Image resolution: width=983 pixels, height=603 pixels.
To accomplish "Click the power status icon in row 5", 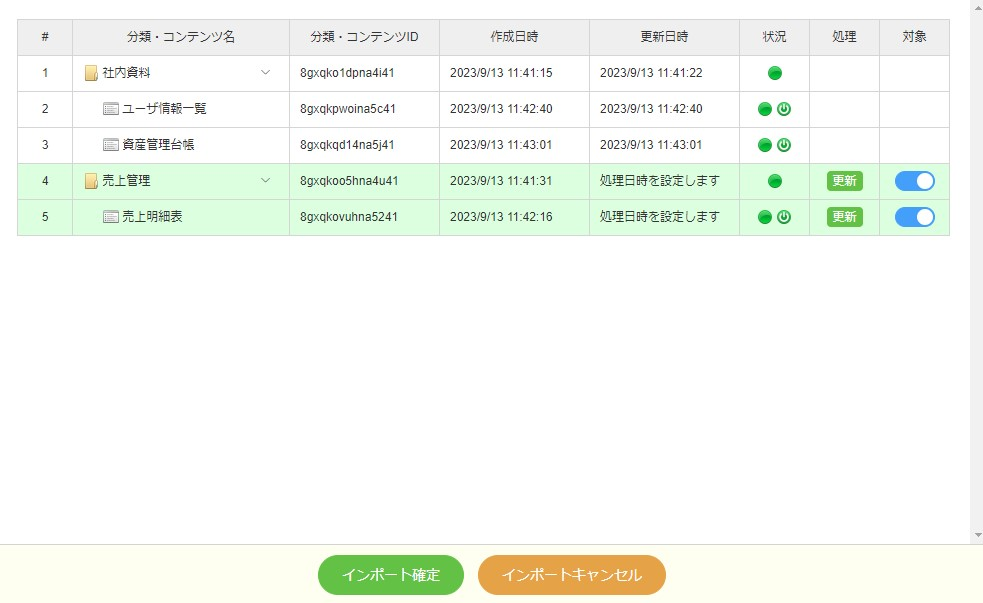I will (x=784, y=217).
